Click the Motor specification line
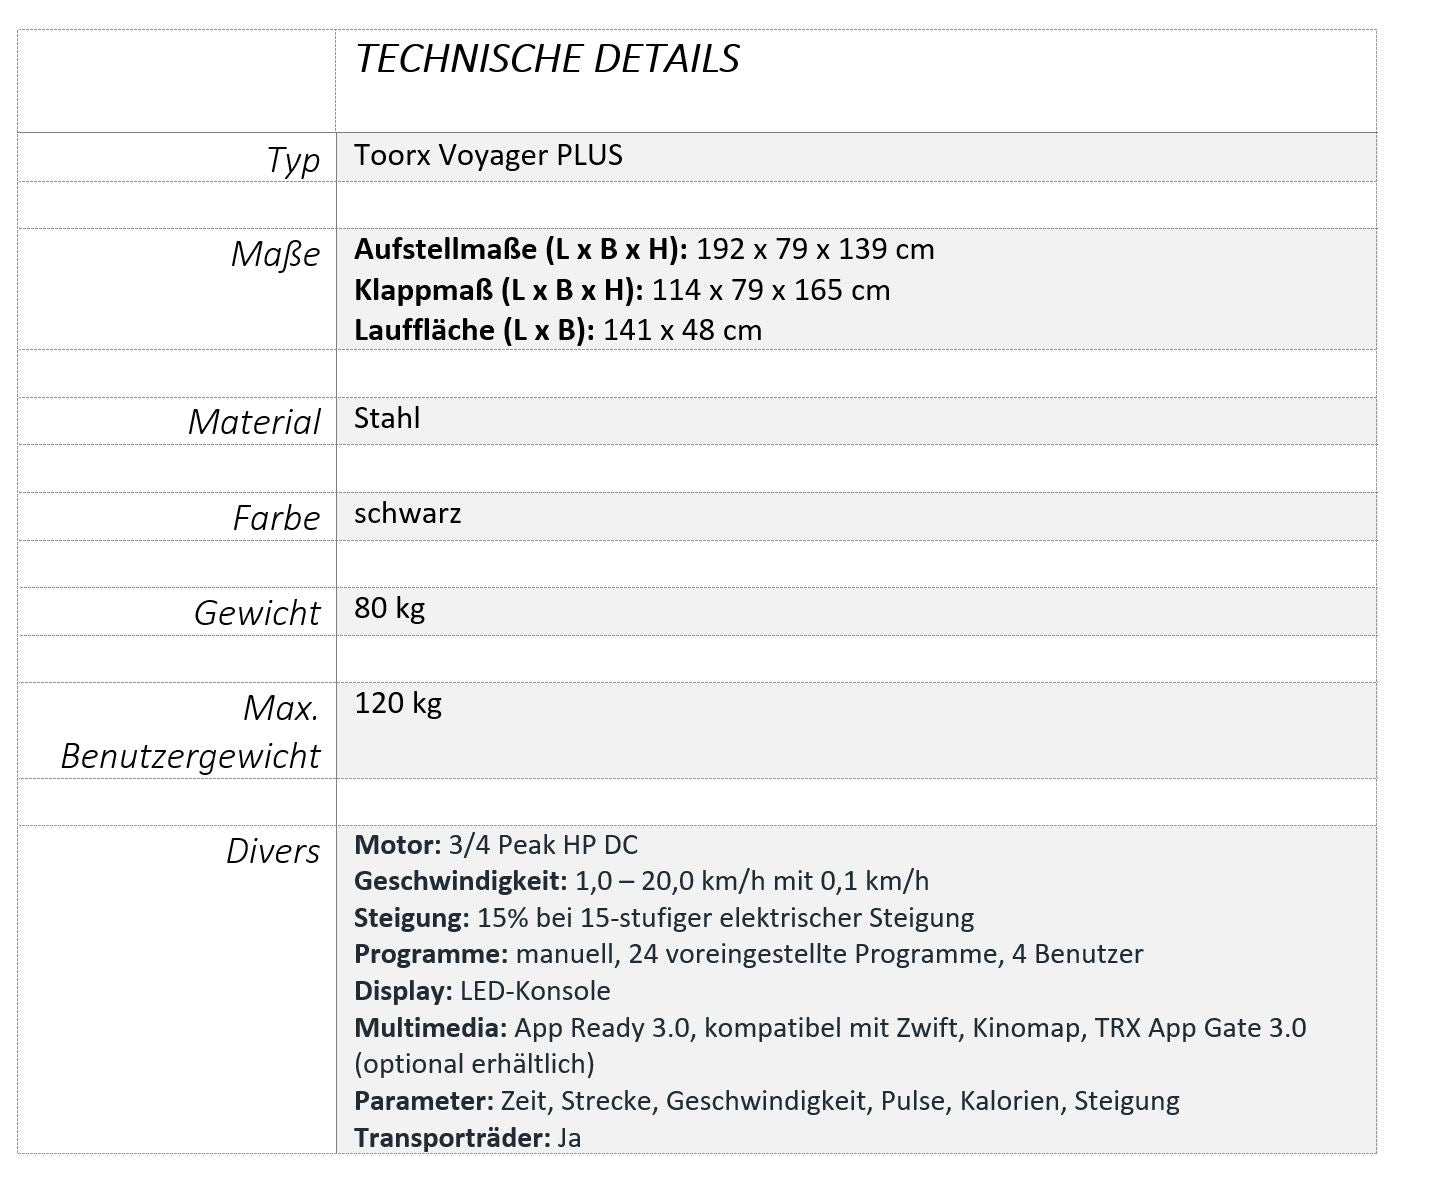1433x1182 pixels. (495, 845)
